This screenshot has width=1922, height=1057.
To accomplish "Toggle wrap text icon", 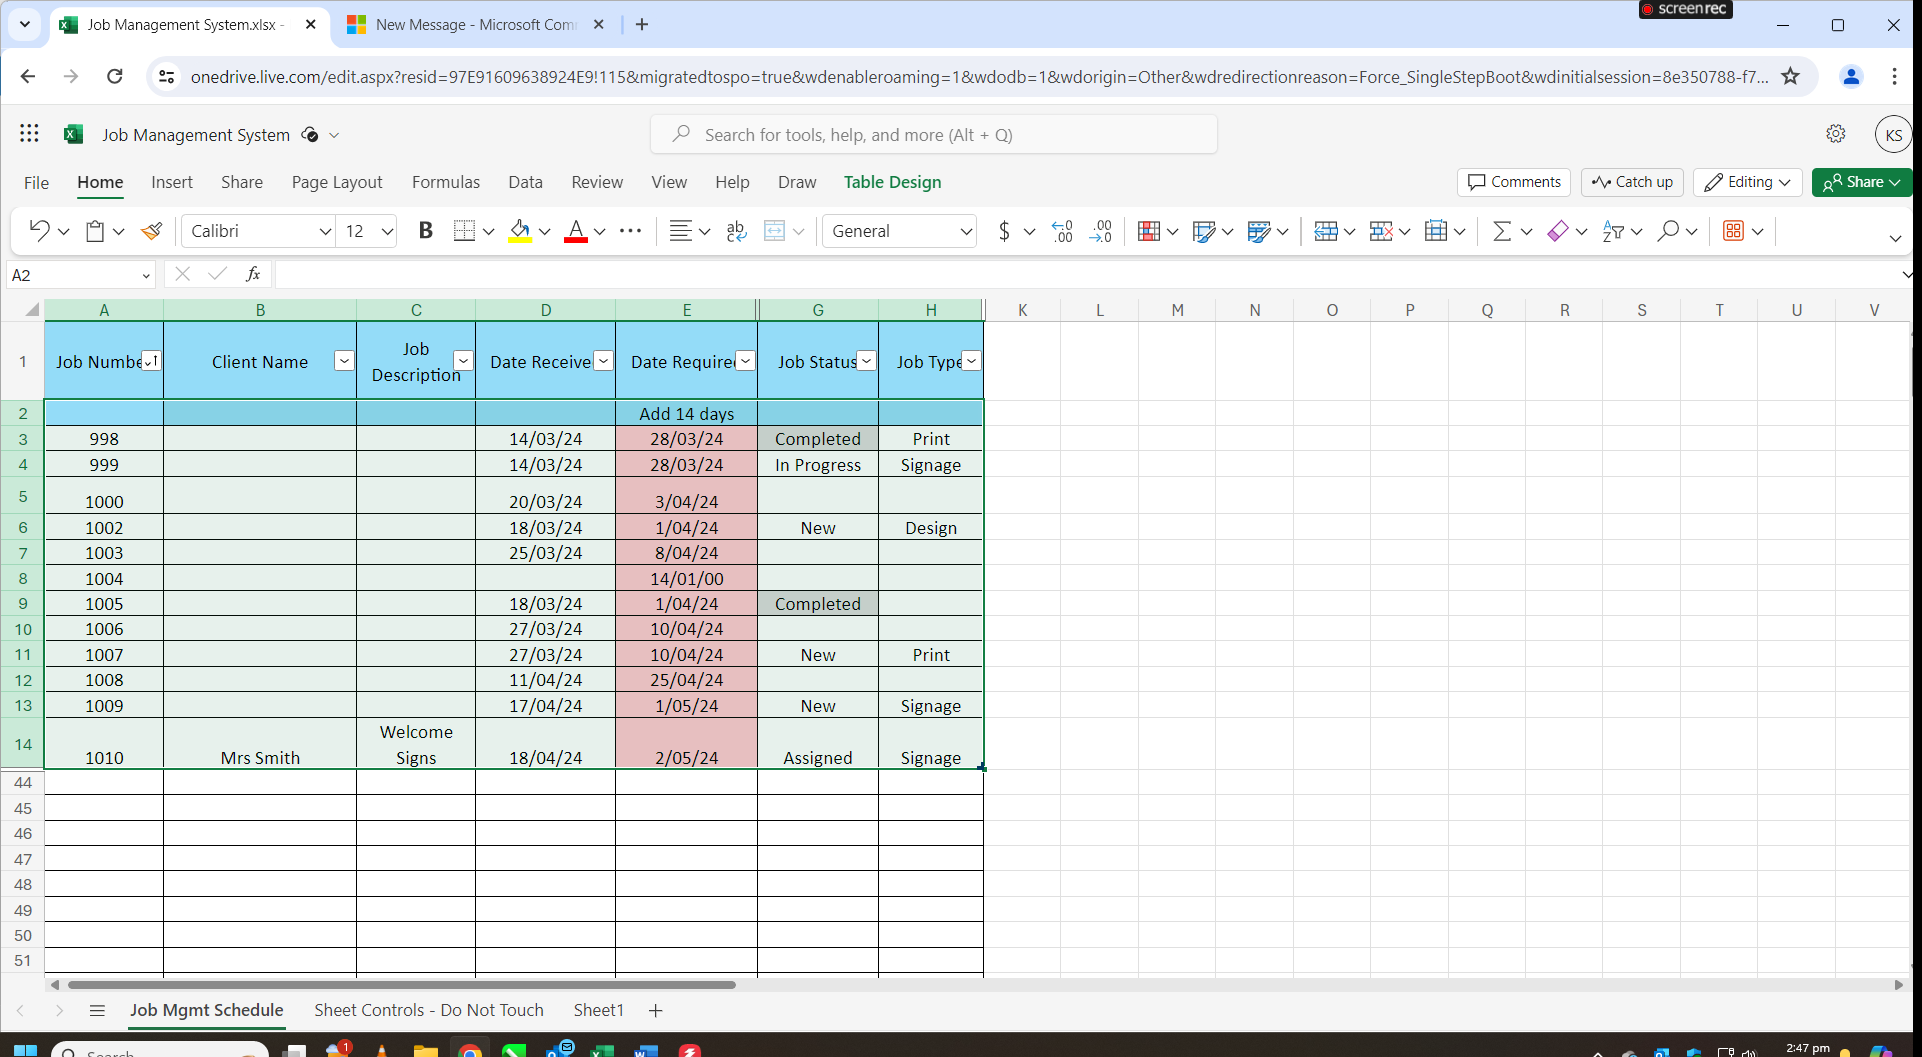I will (737, 231).
